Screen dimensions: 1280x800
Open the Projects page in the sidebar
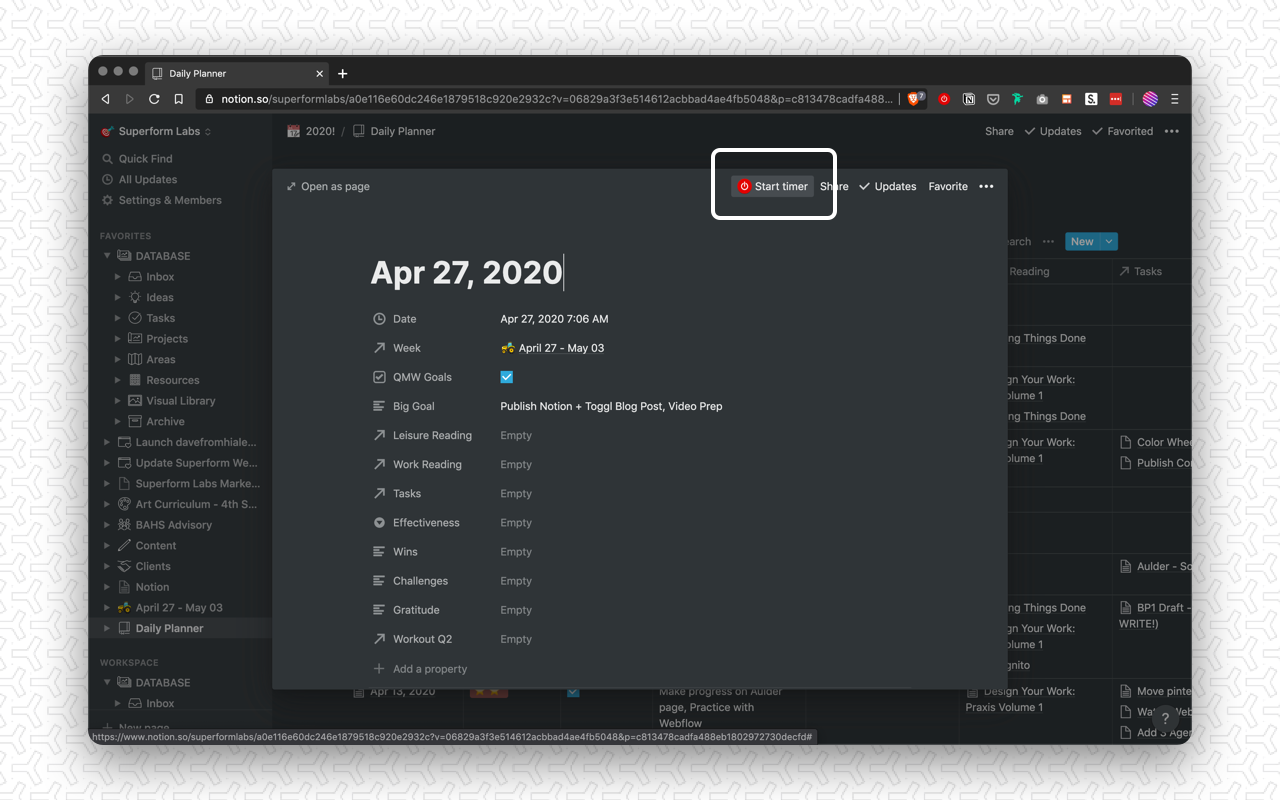(x=167, y=339)
